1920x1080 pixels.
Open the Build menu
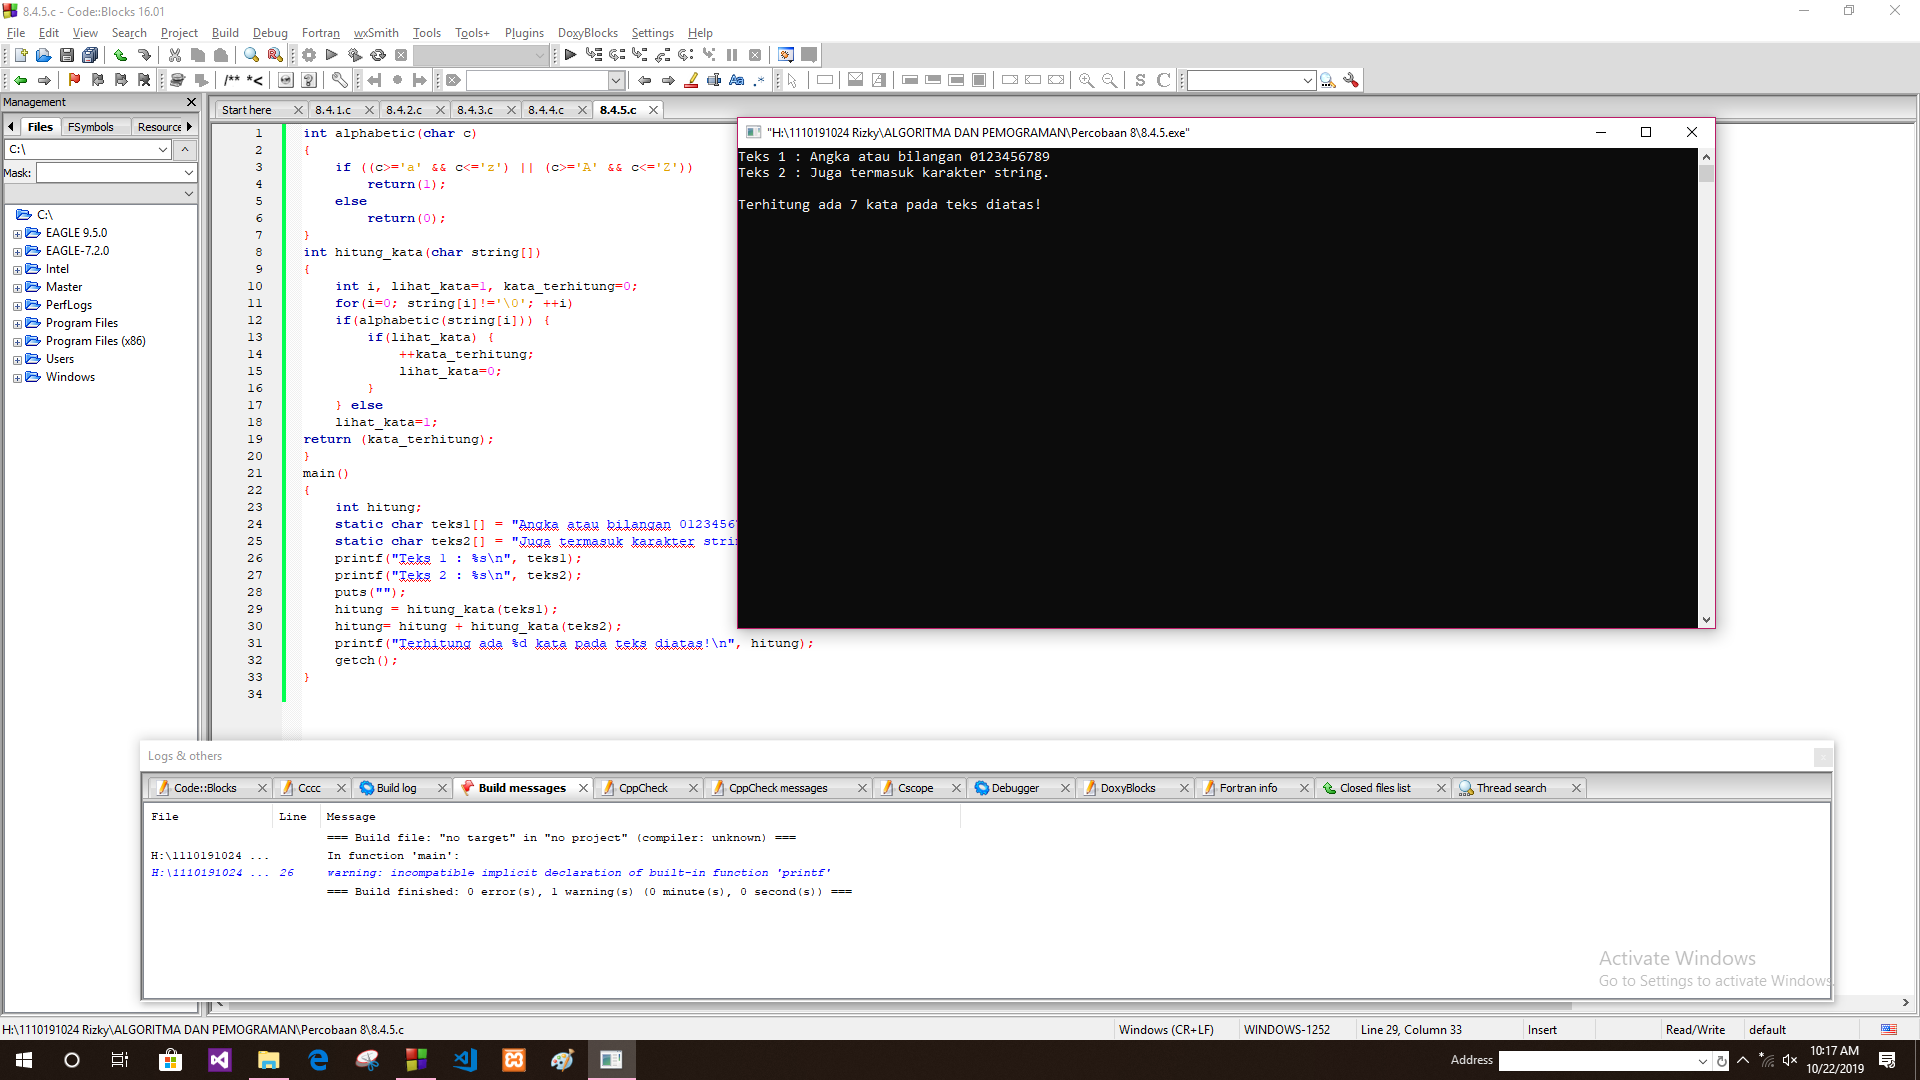point(225,33)
